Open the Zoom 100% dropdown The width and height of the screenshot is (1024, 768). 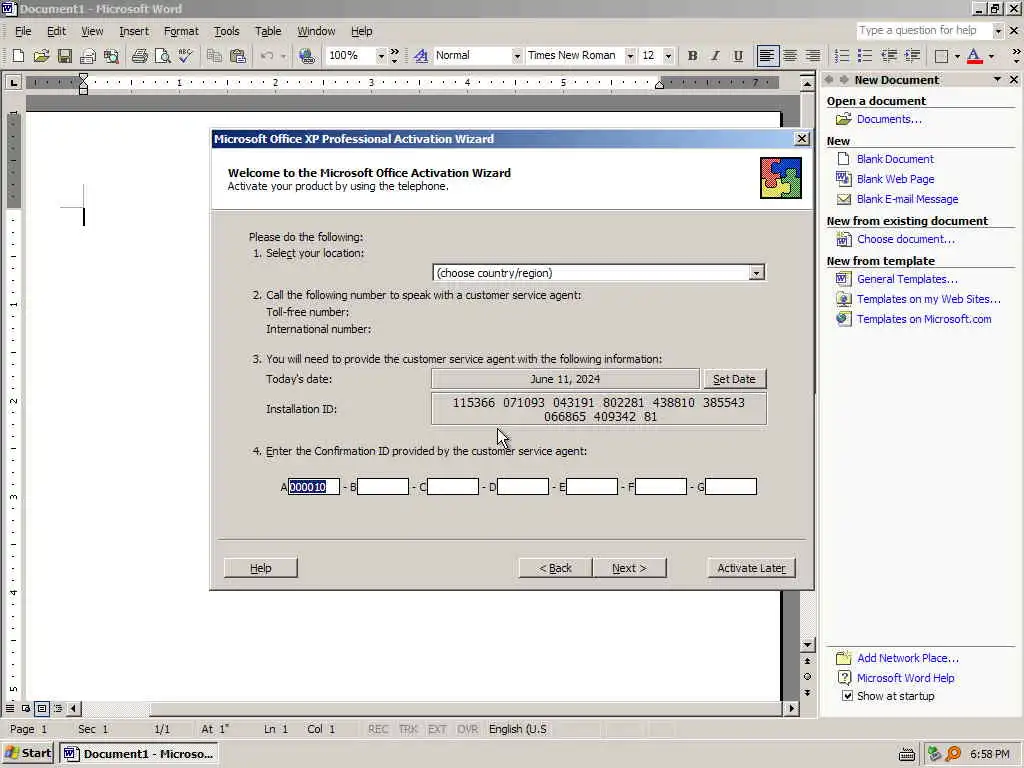pos(380,56)
